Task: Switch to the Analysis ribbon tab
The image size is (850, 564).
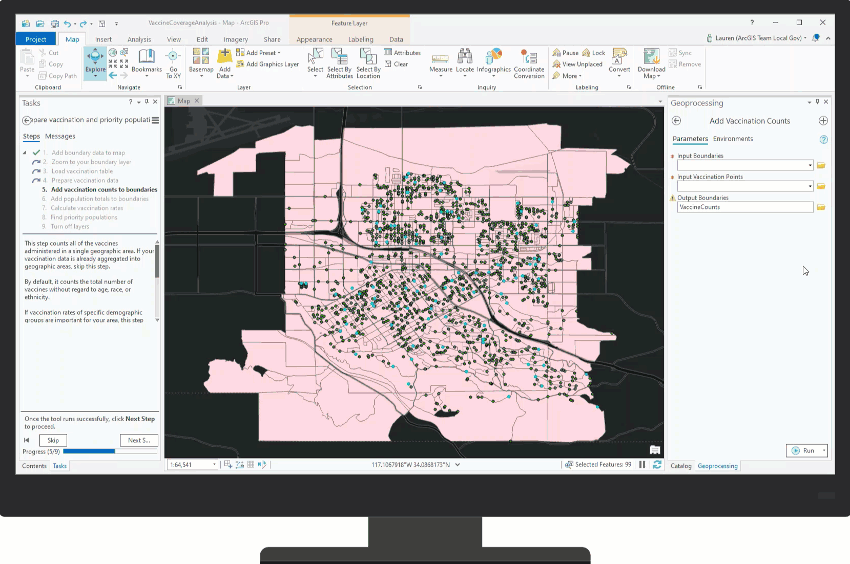Action: (139, 39)
